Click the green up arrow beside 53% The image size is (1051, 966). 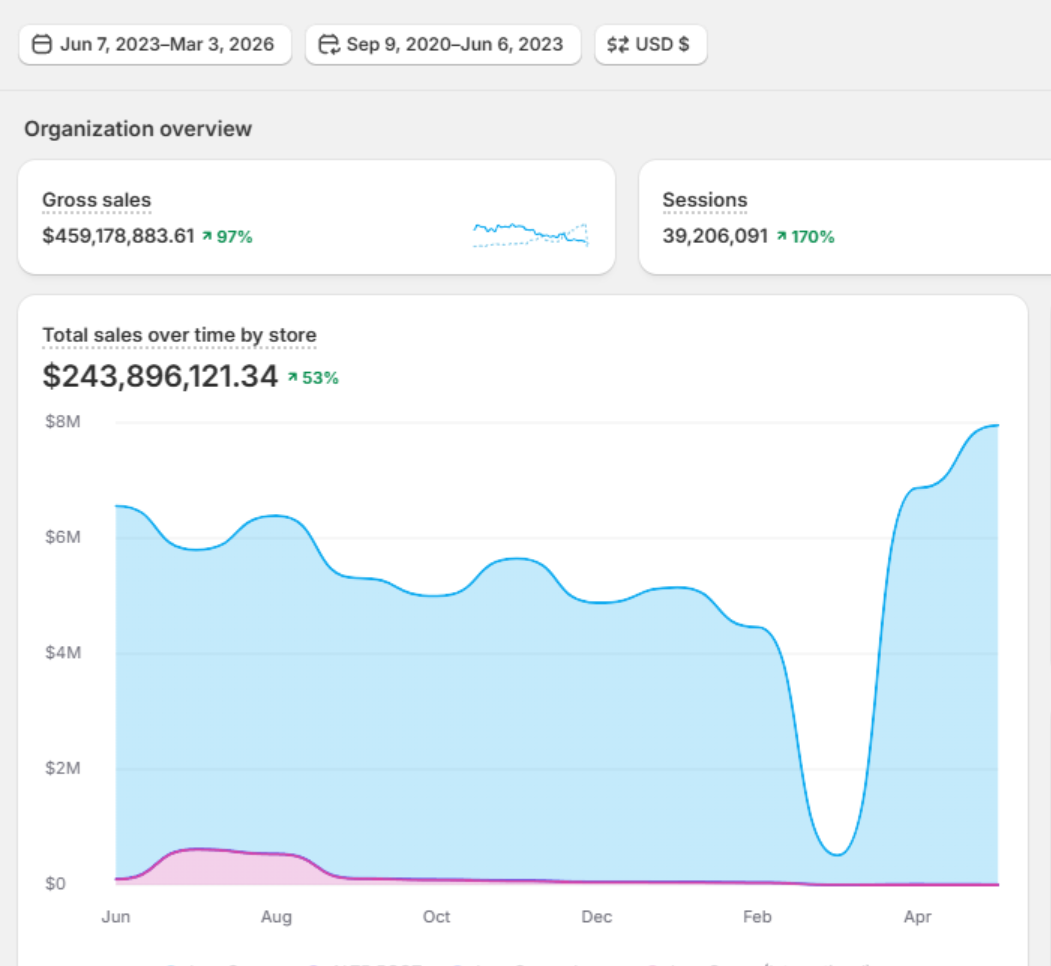click(293, 378)
